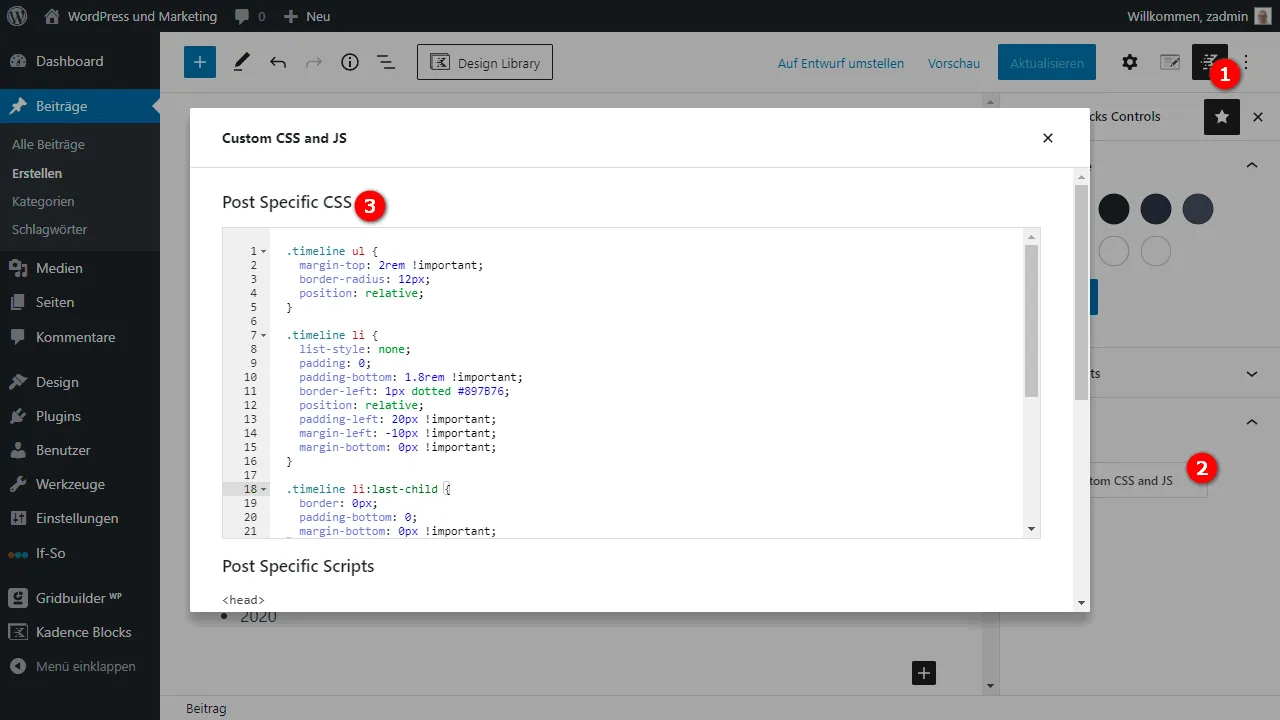Open the Design Library button
Screen dimensions: 1280x720
pyautogui.click(x=485, y=62)
